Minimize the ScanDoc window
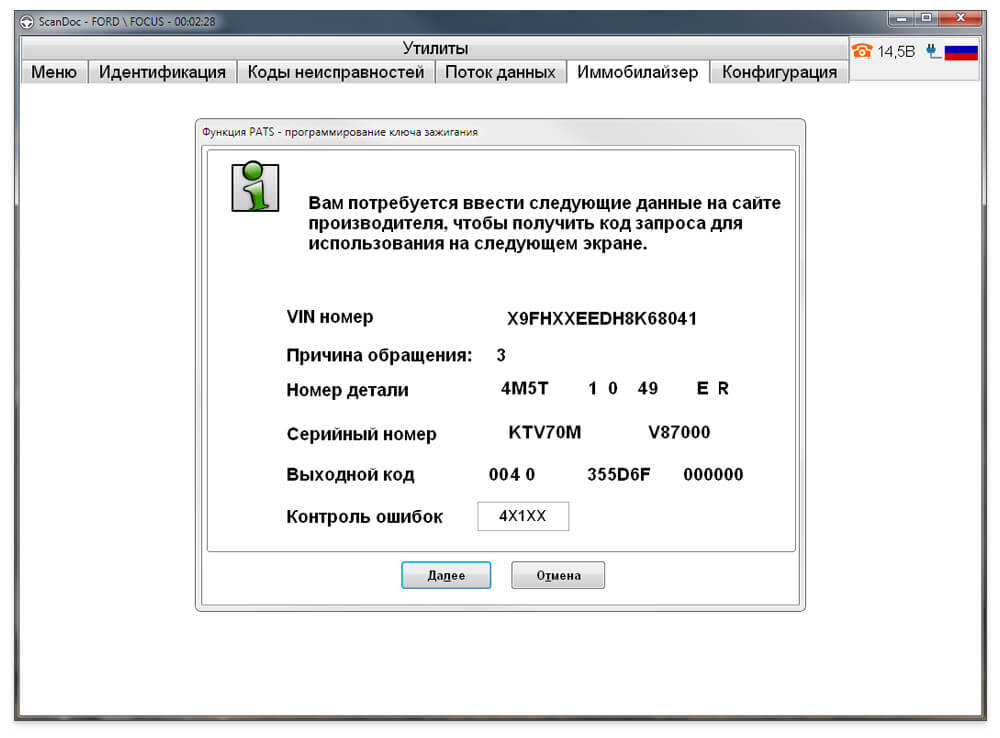Viewport: 1000px width, 738px height. click(902, 18)
